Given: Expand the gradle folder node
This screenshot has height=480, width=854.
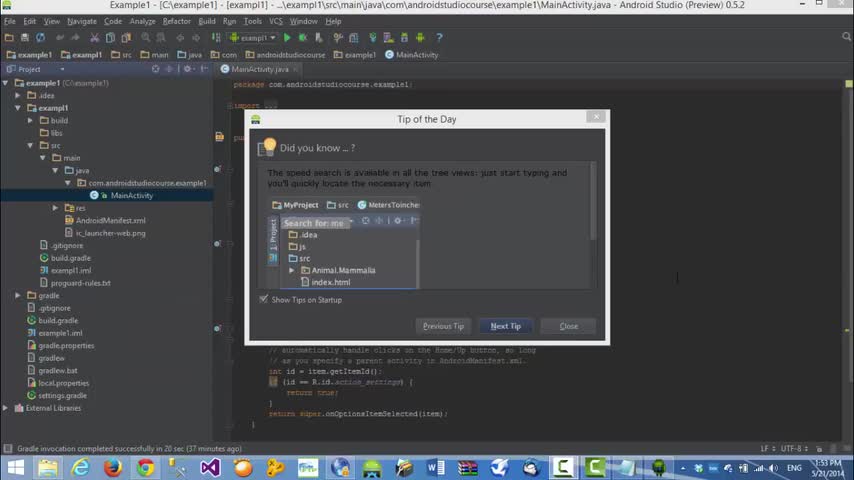Looking at the screenshot, I should click(18, 295).
